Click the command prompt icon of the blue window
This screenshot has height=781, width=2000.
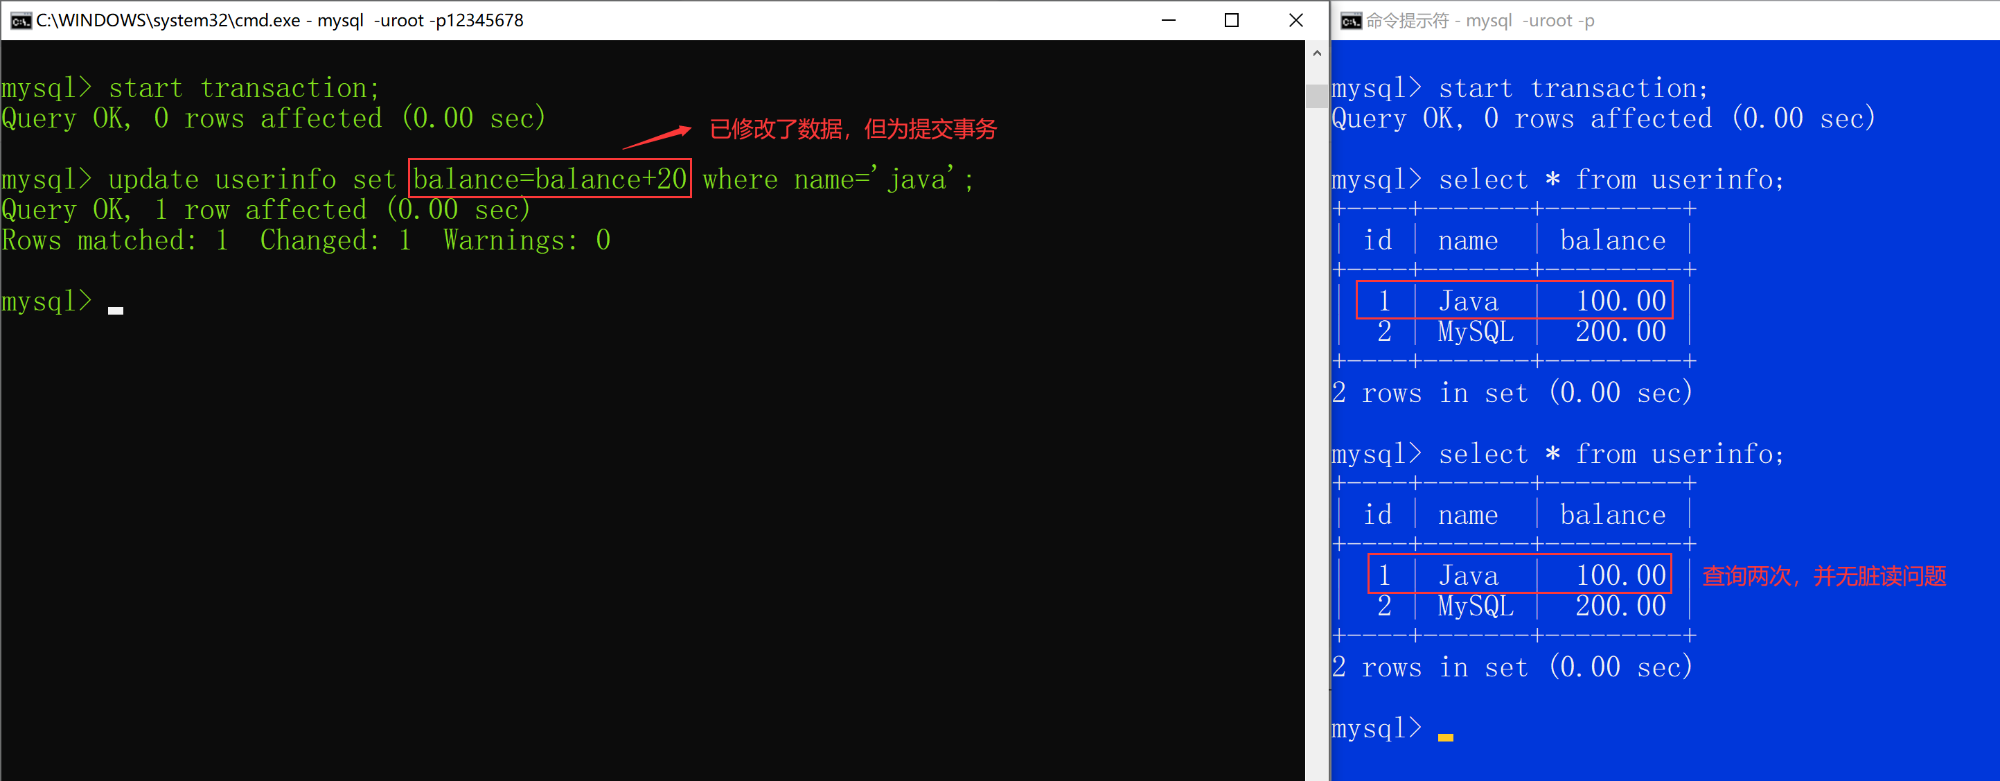pos(1350,21)
